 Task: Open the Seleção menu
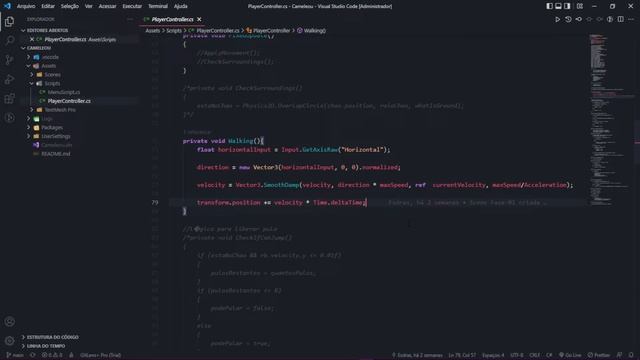coord(69,6)
